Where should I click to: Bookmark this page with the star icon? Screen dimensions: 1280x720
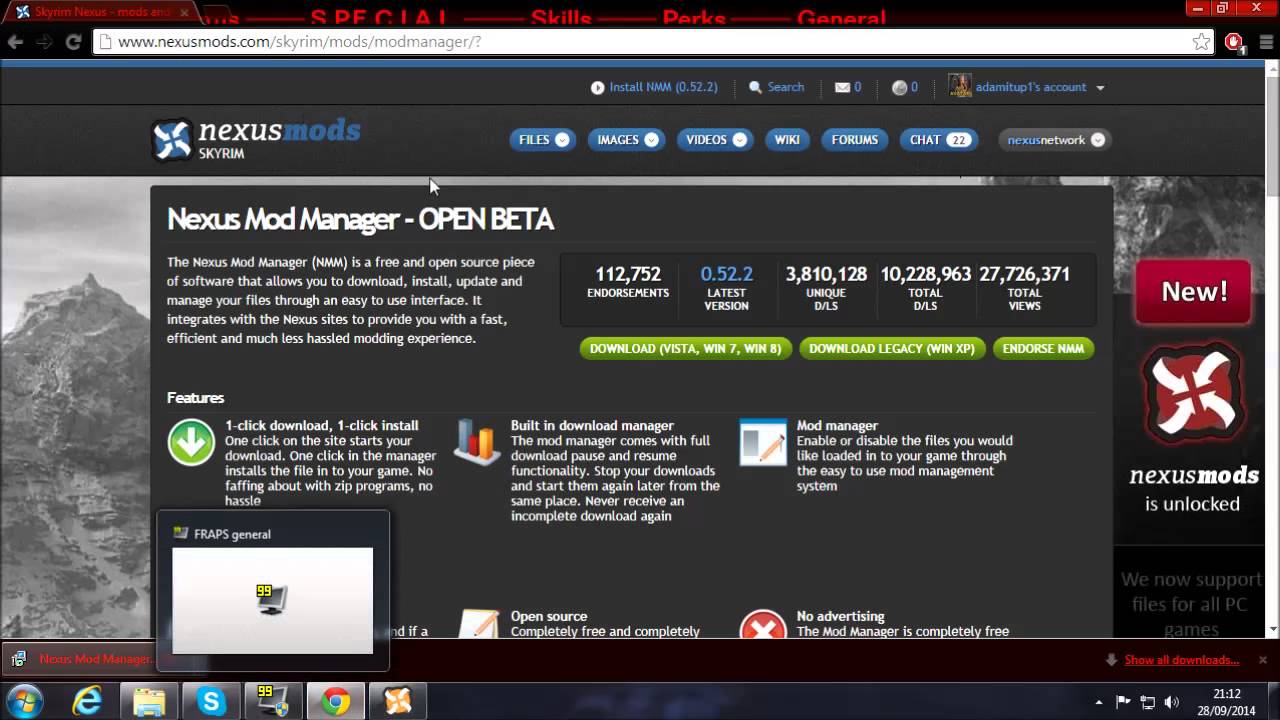pyautogui.click(x=1201, y=42)
